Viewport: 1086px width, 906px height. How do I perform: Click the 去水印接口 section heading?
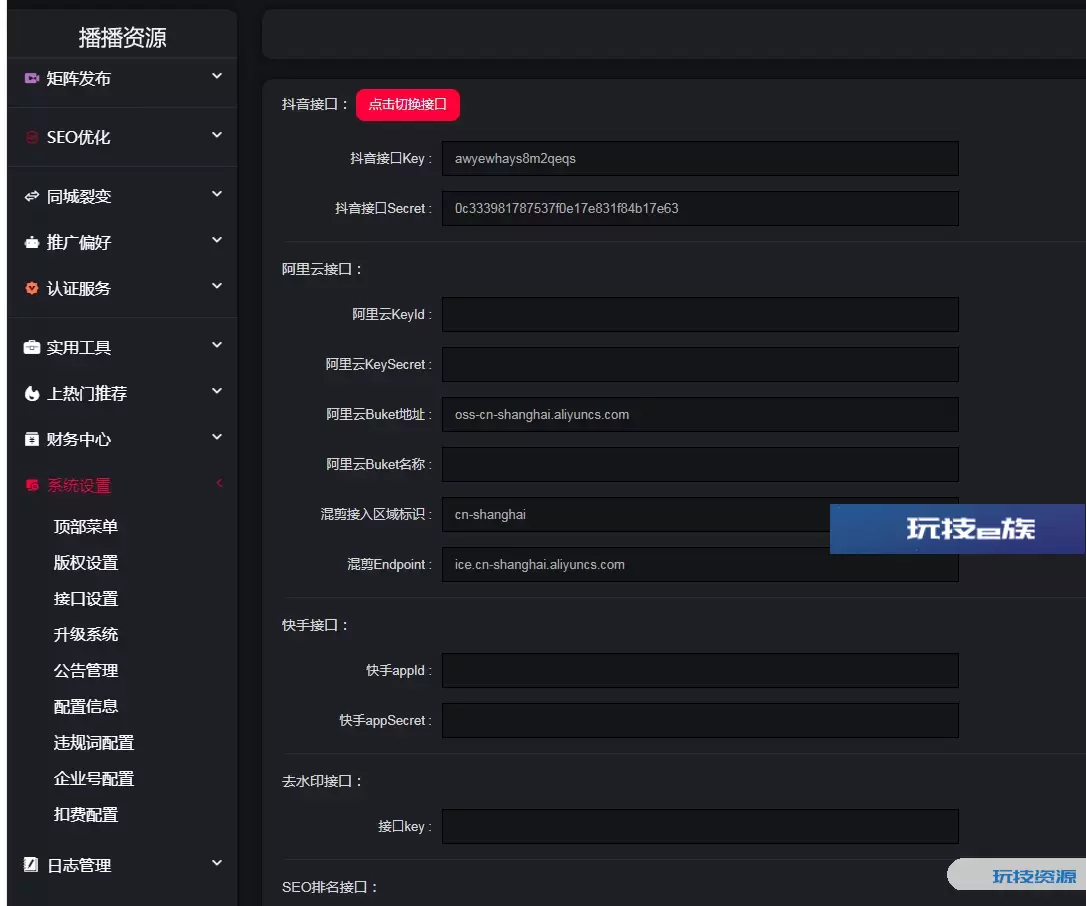coord(321,781)
